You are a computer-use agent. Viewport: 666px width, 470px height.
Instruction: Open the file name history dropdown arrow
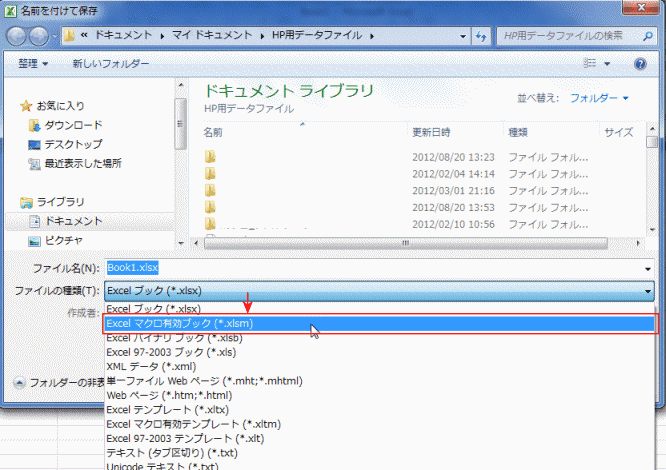(x=648, y=268)
